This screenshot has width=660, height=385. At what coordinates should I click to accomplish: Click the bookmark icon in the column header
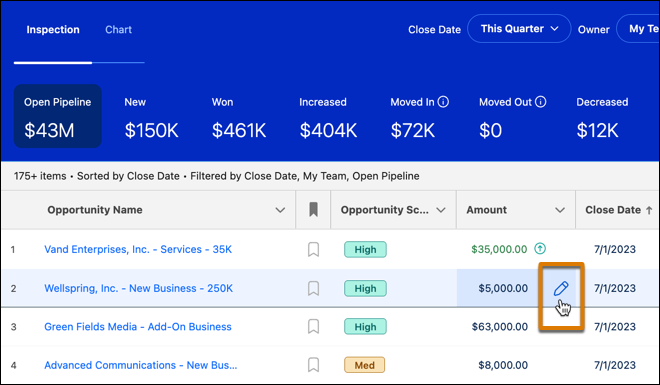coord(313,210)
